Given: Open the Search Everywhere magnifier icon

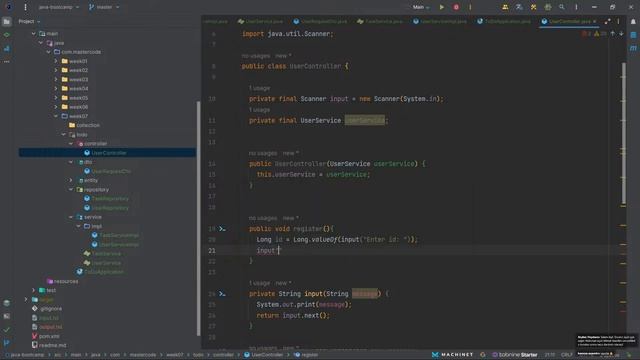Looking at the screenshot, I should (x=562, y=7).
